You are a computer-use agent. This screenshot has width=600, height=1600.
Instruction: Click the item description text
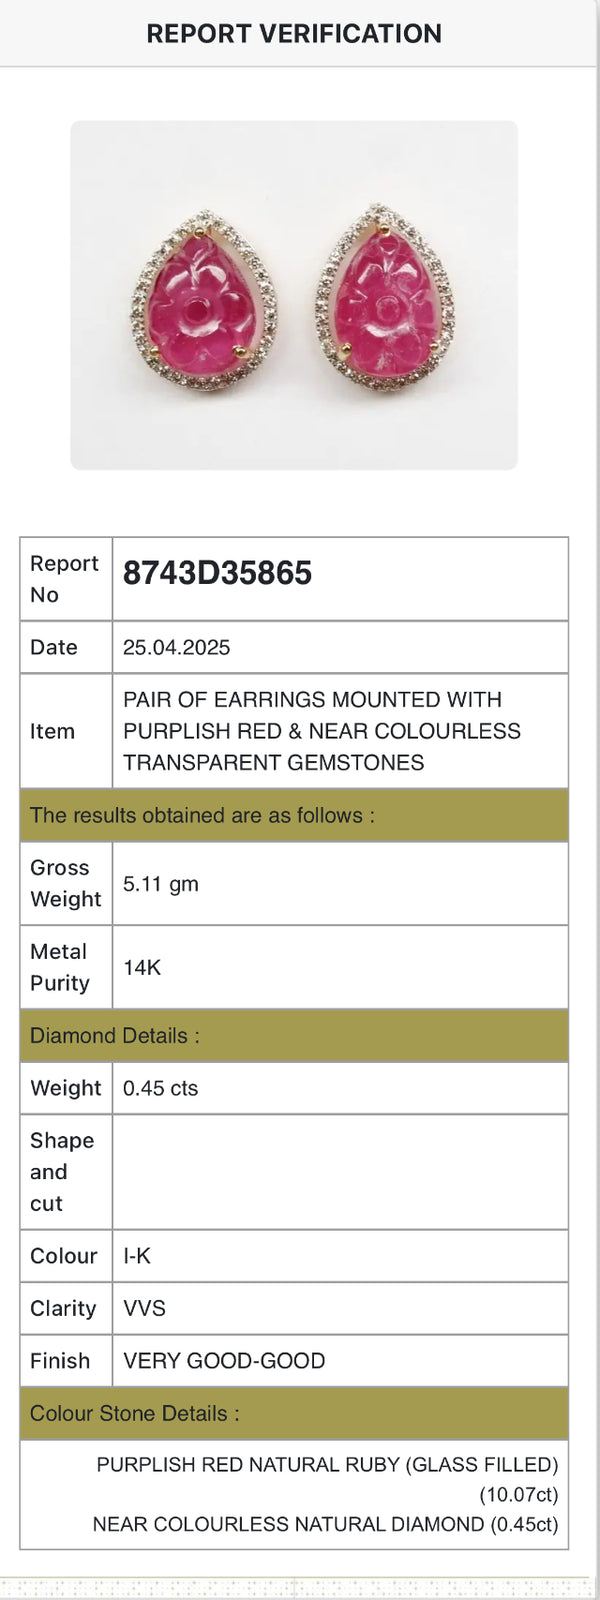pyautogui.click(x=322, y=731)
